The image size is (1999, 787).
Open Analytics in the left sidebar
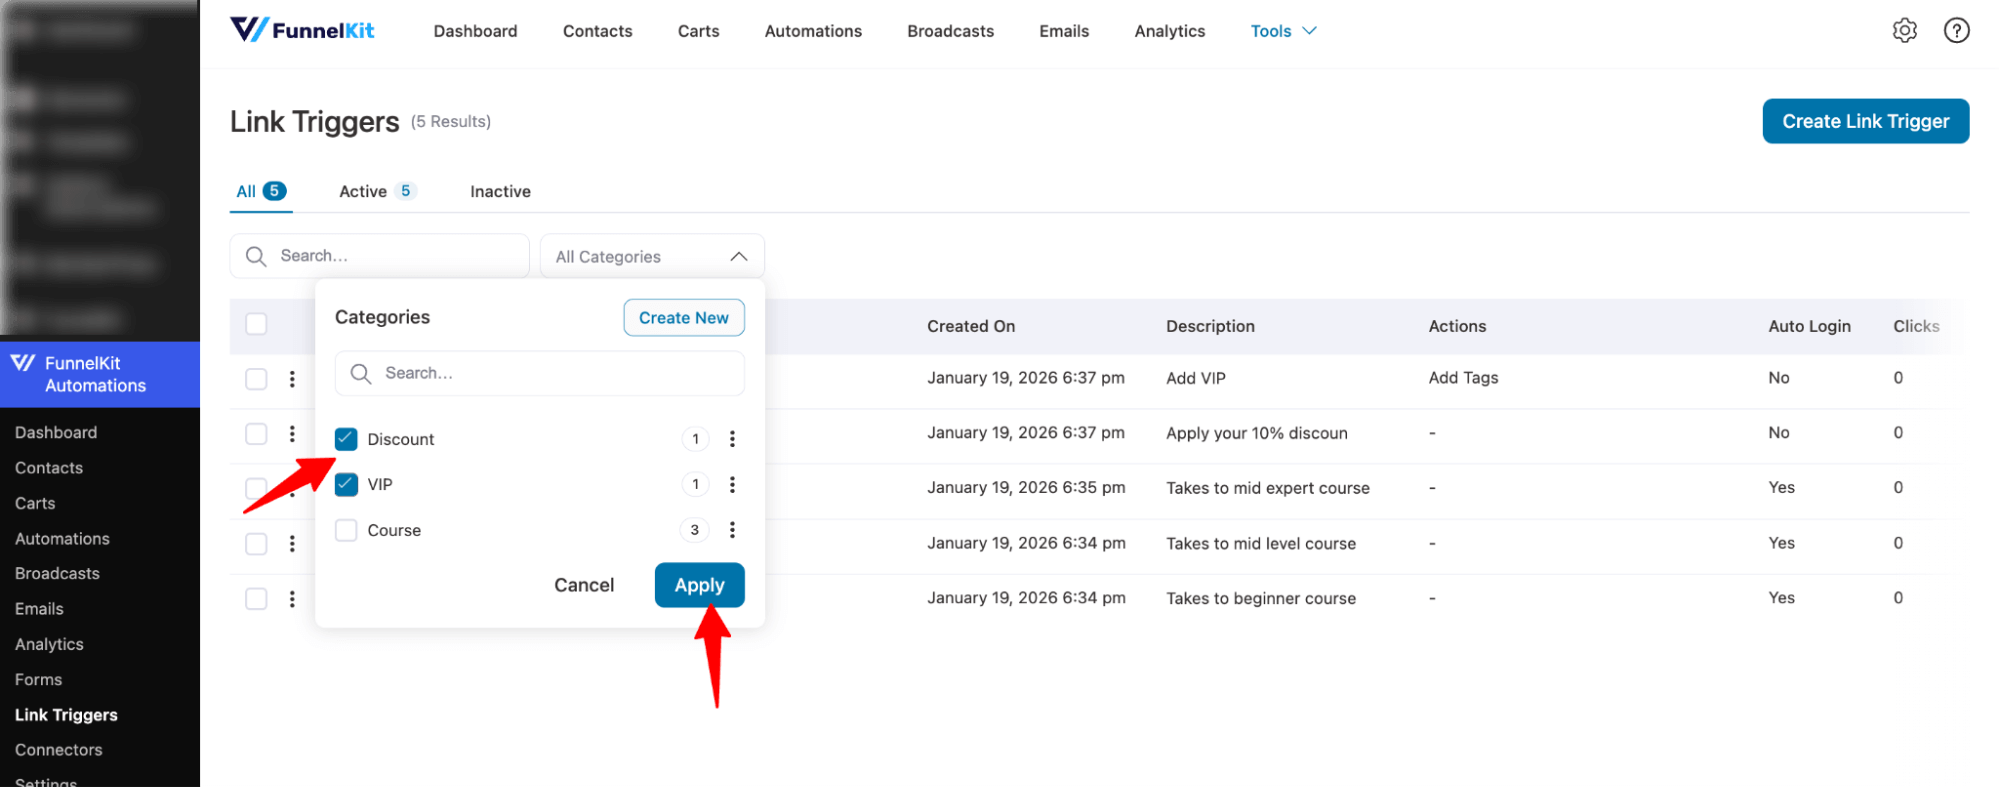click(49, 644)
